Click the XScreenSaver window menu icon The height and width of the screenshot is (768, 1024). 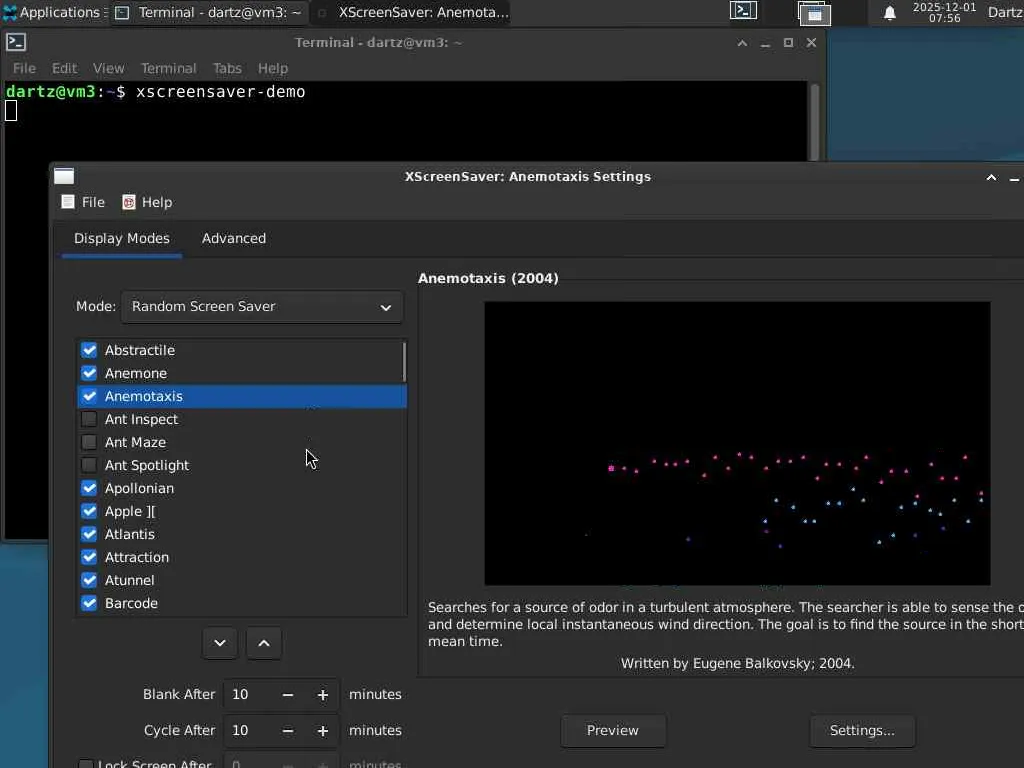[x=64, y=176]
